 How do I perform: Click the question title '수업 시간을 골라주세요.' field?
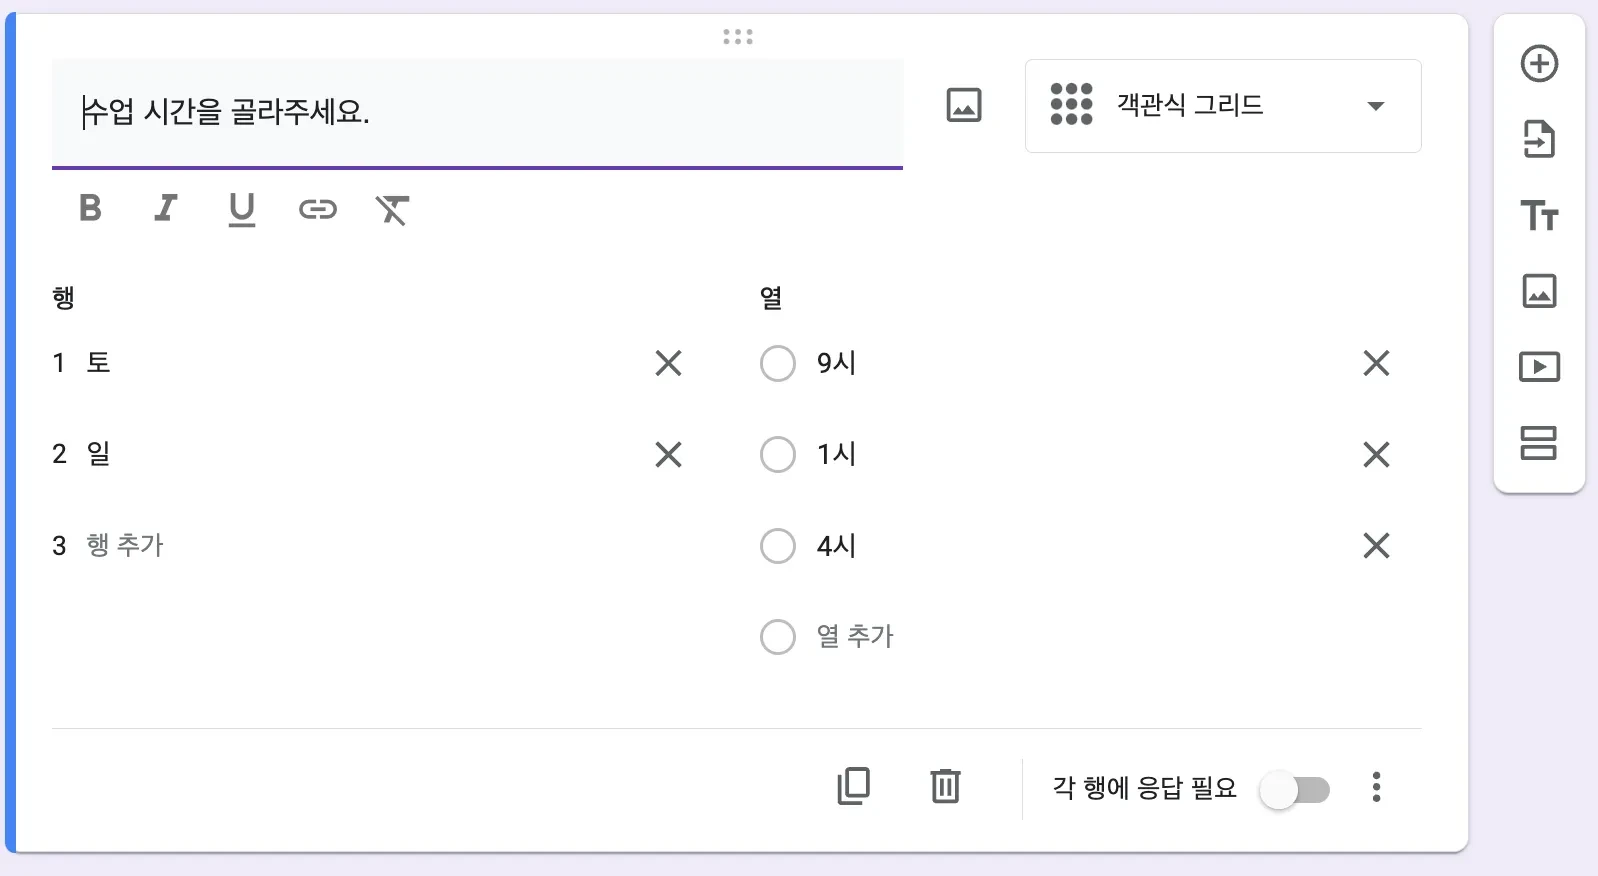477,111
